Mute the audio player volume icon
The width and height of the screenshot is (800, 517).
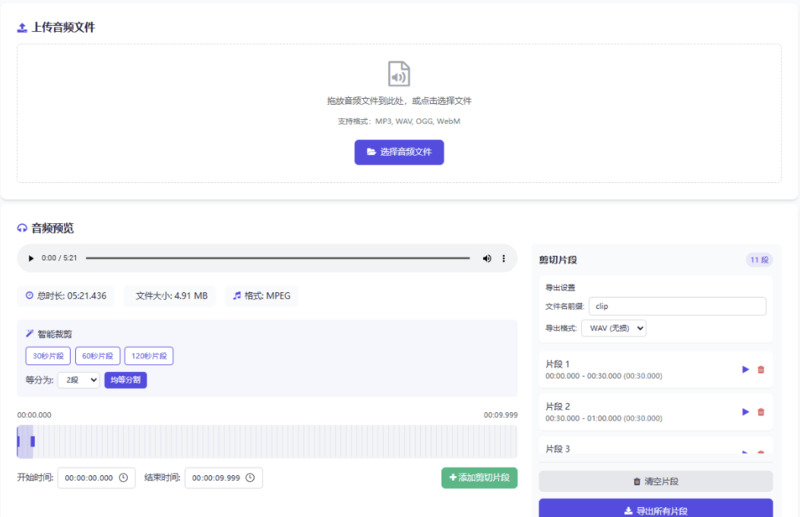tap(487, 258)
